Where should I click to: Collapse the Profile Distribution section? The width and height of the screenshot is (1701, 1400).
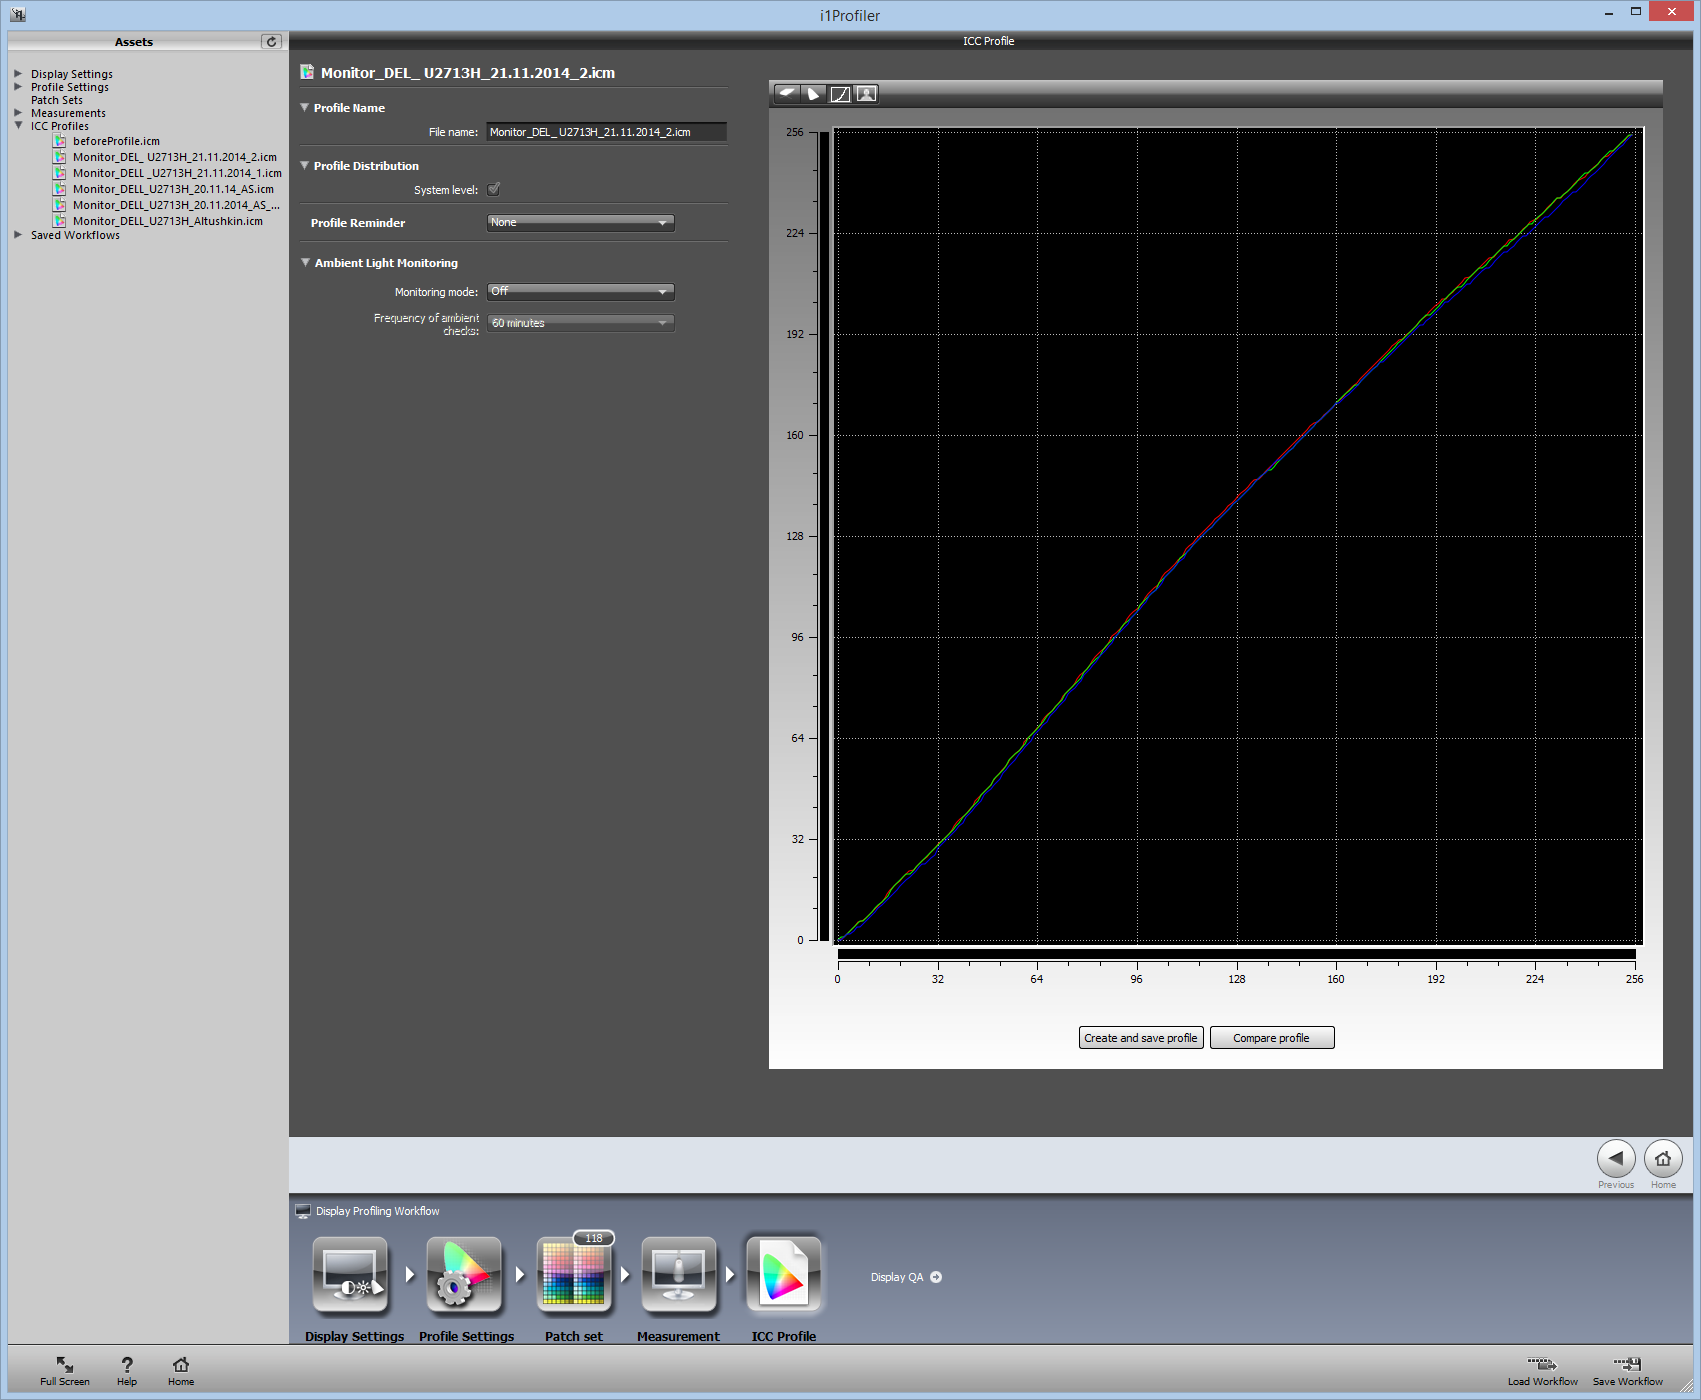[305, 165]
